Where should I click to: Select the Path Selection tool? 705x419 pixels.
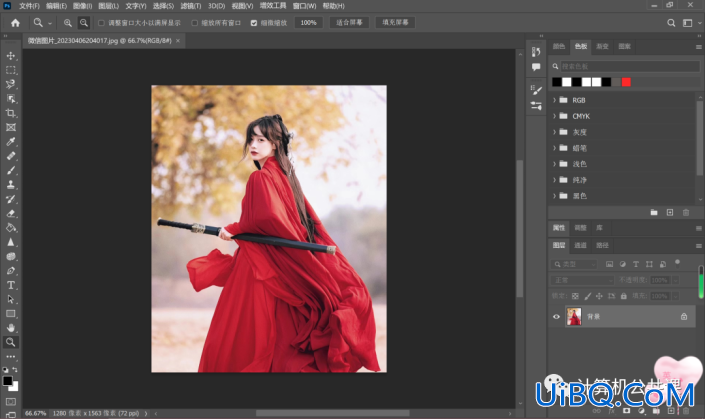[11, 299]
